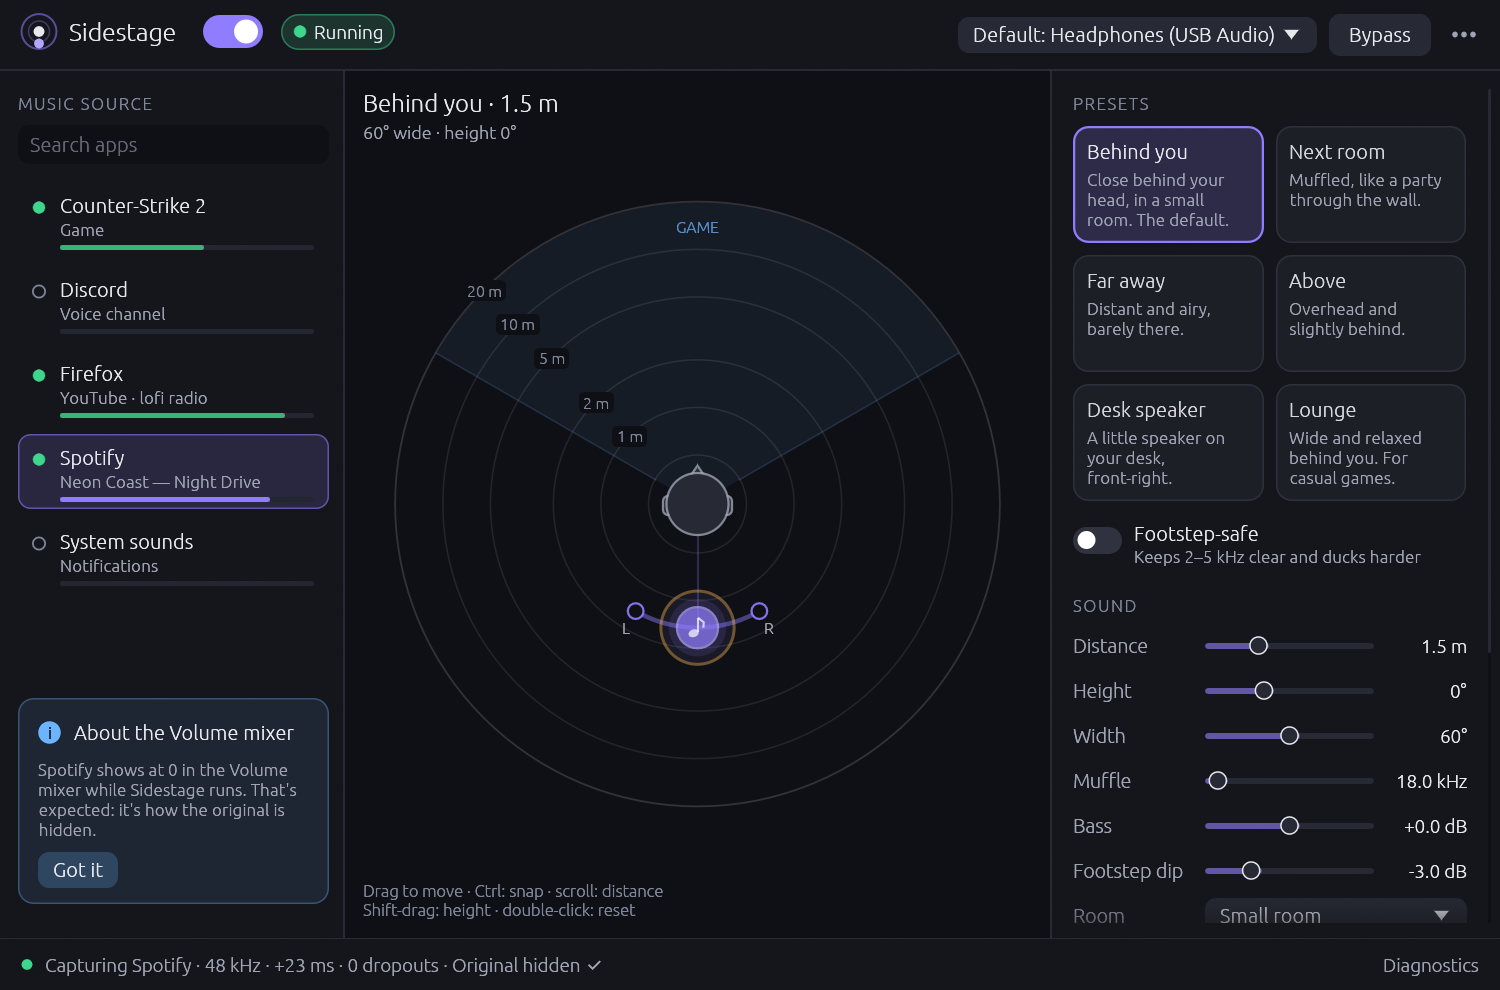Click System sounds inactive status circle
The image size is (1500, 990).
click(39, 543)
